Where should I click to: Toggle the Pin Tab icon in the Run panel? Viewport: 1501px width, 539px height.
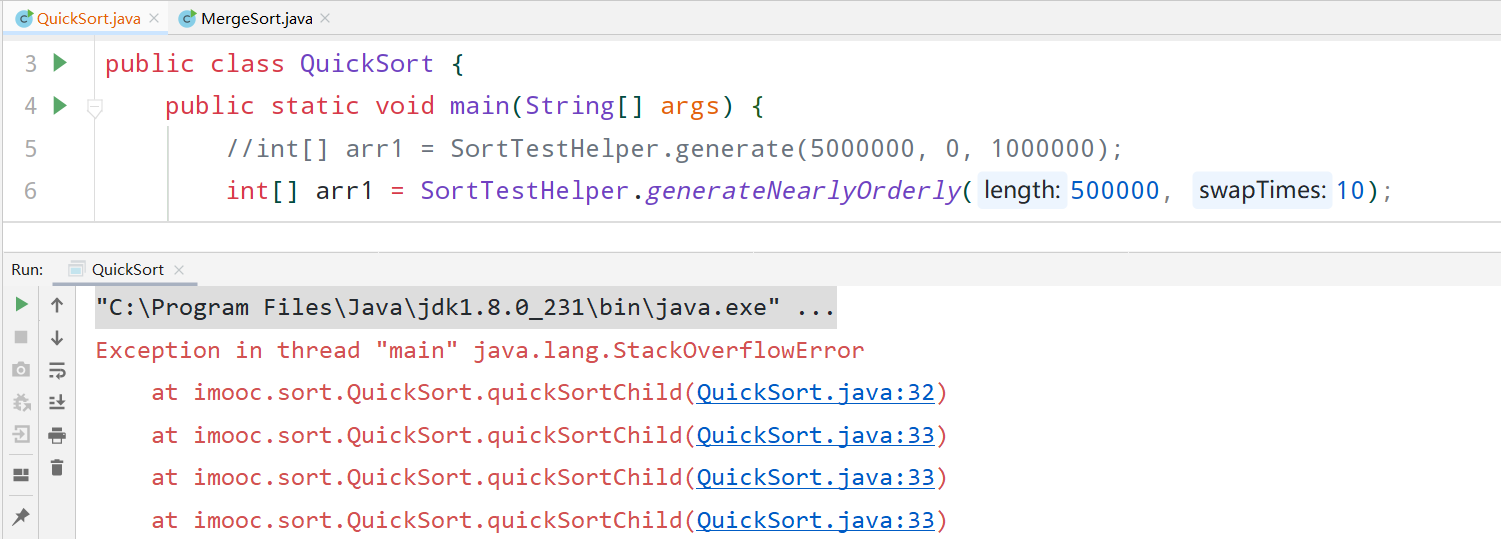[21, 516]
